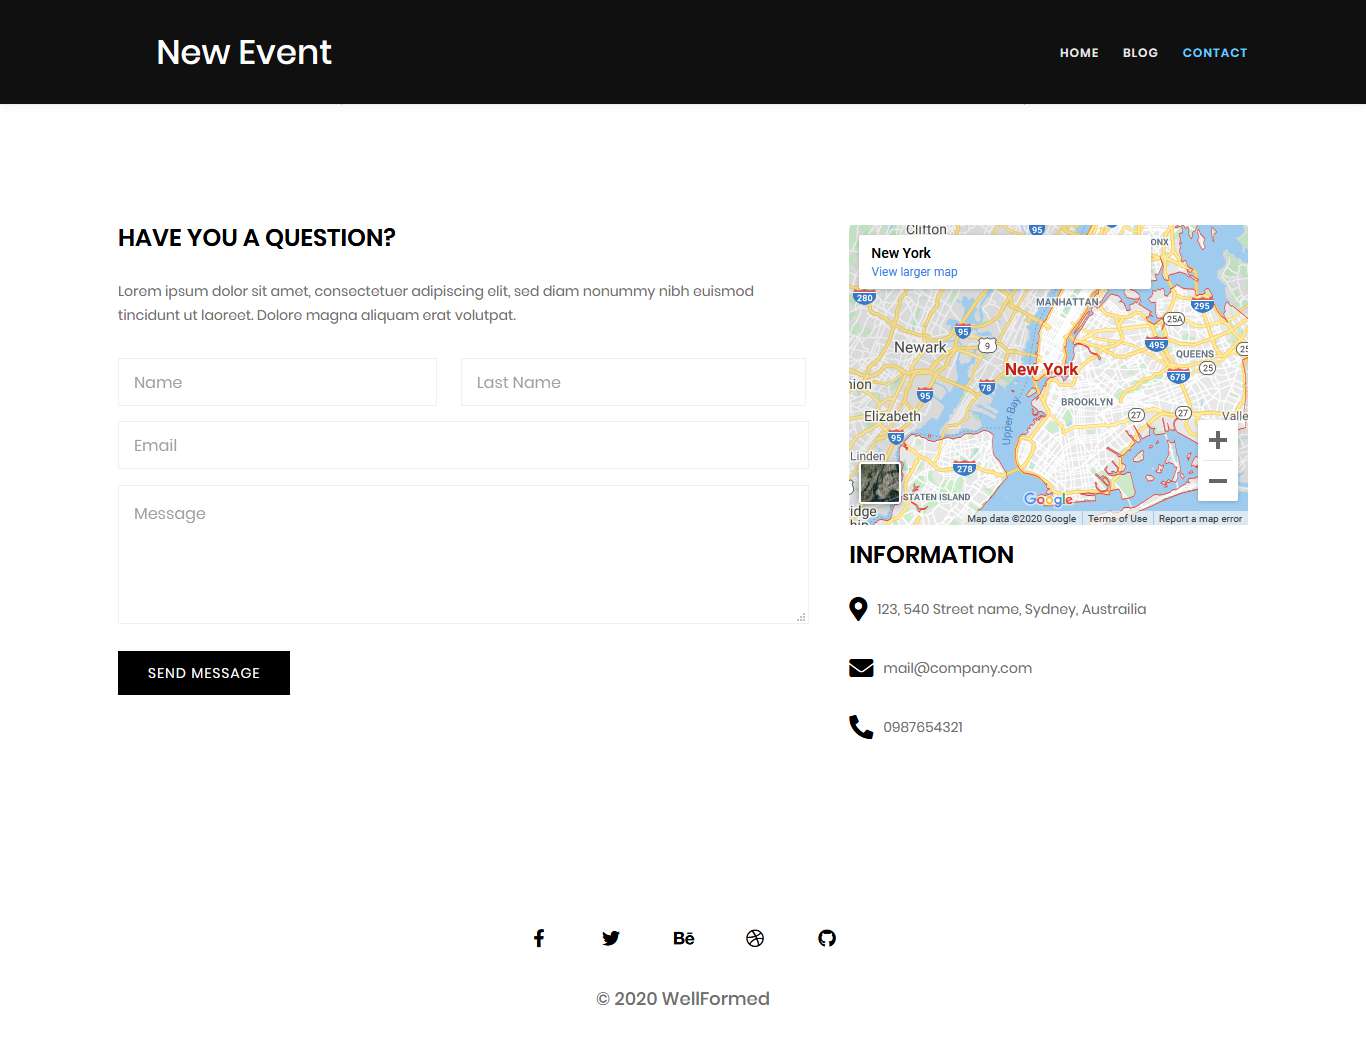Open the Dribbble icon in footer
Viewport: 1366px width, 1052px height.
[755, 938]
